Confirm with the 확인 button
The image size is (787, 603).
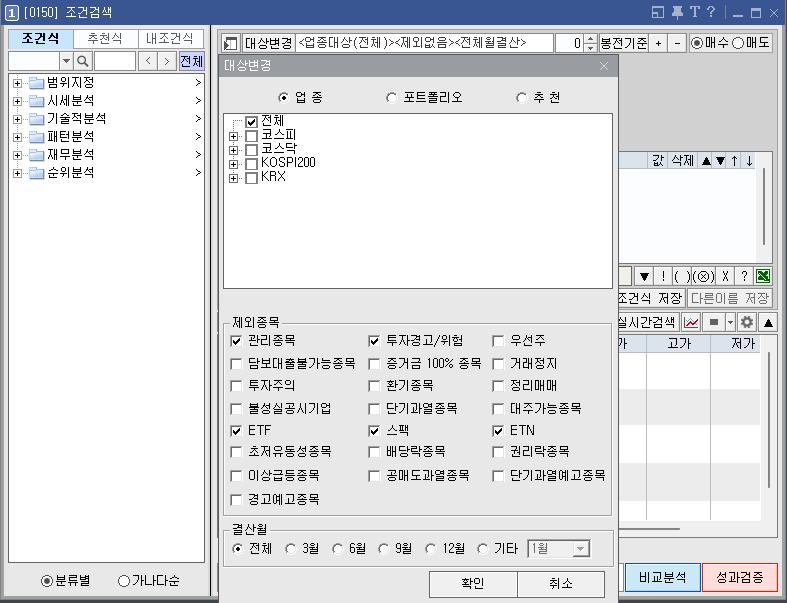pyautogui.click(x=473, y=583)
